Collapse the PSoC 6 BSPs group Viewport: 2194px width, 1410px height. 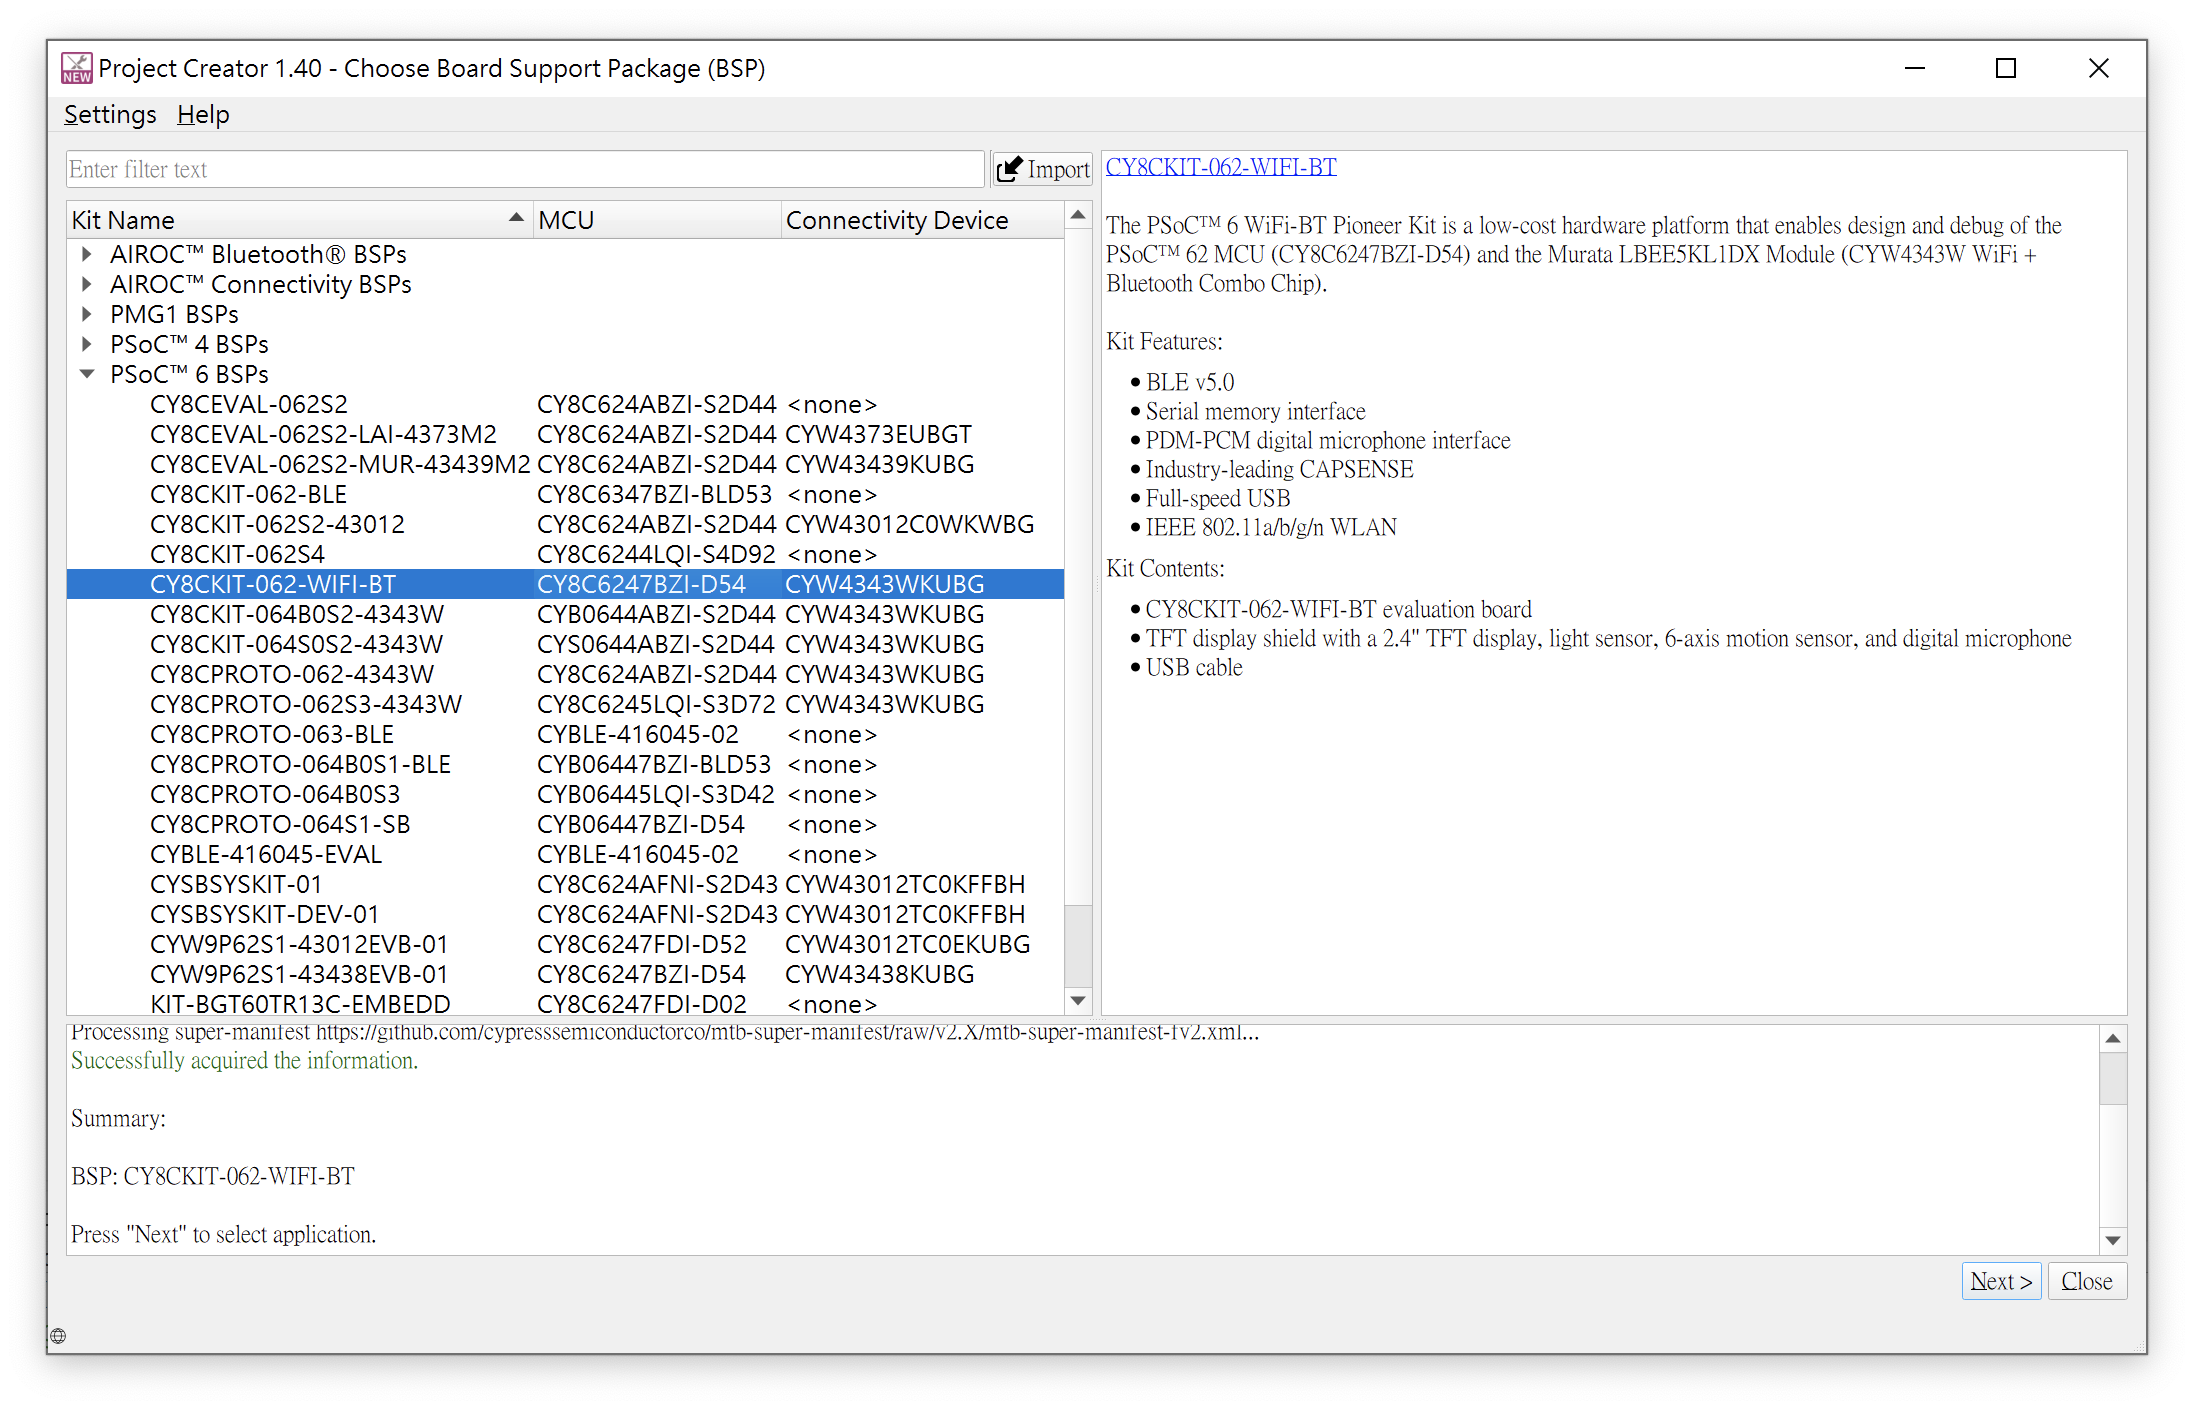pos(87,374)
